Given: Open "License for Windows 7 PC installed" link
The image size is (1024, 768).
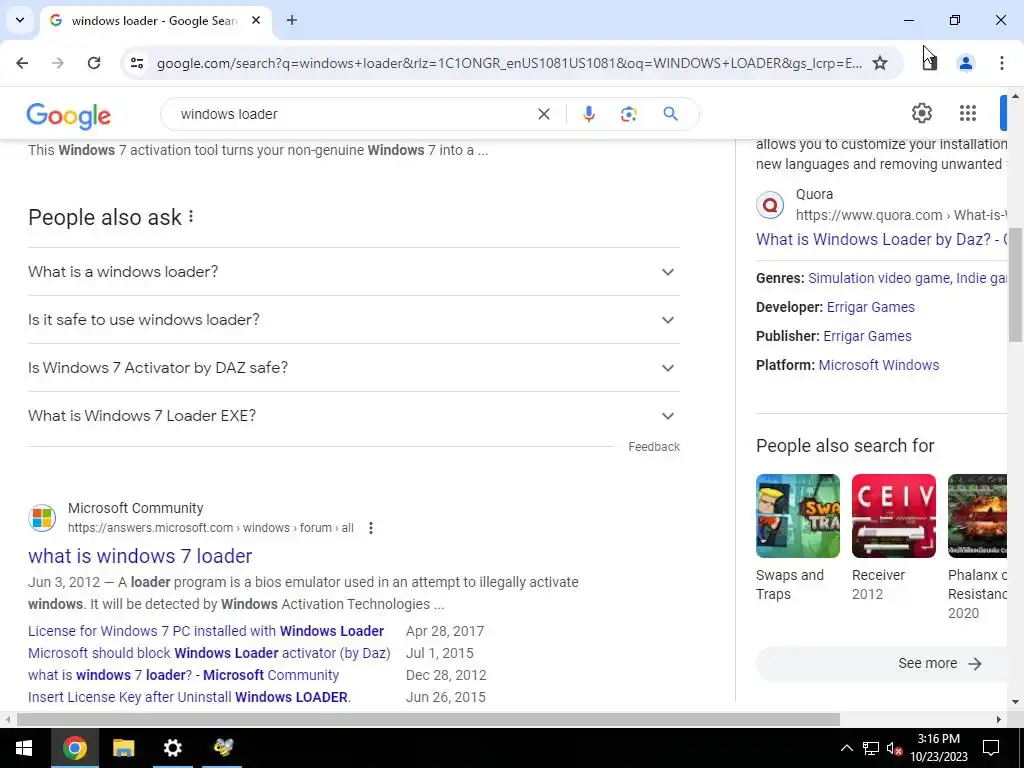Looking at the screenshot, I should tap(206, 631).
